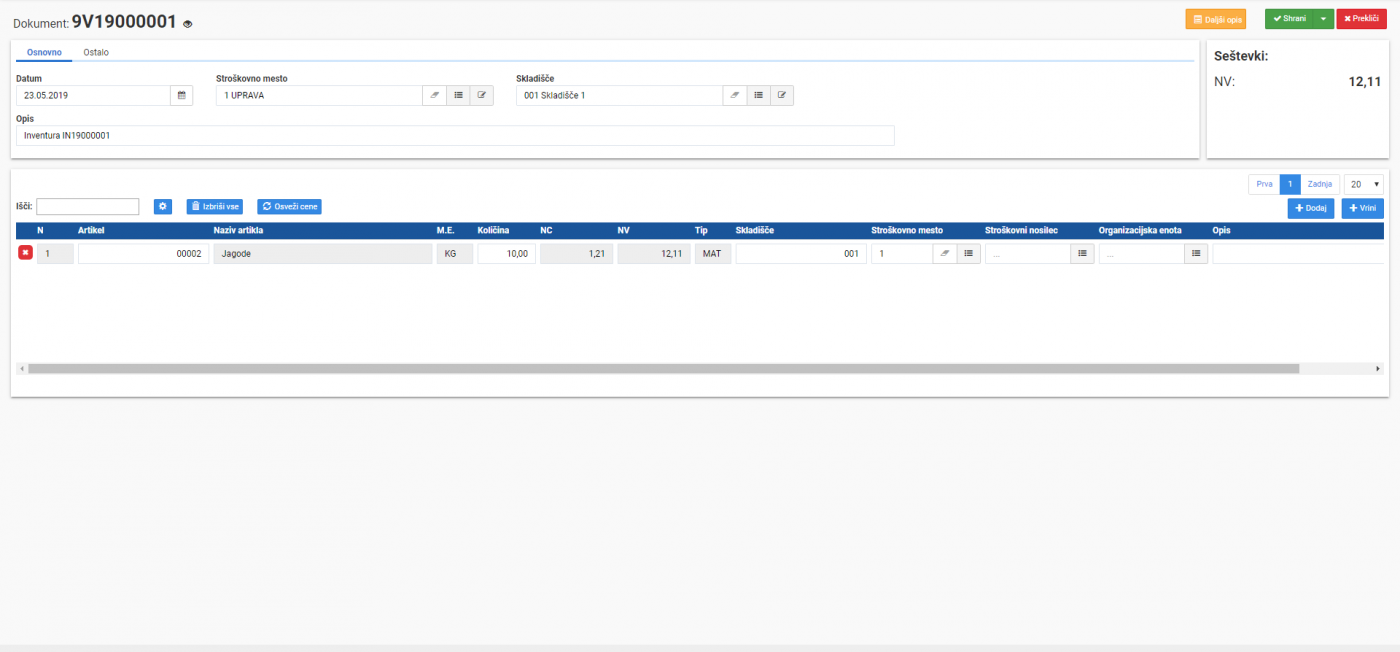Open the rows-per-page dropdown showing 20
Screen dimensions: 1400x652
point(1364,184)
